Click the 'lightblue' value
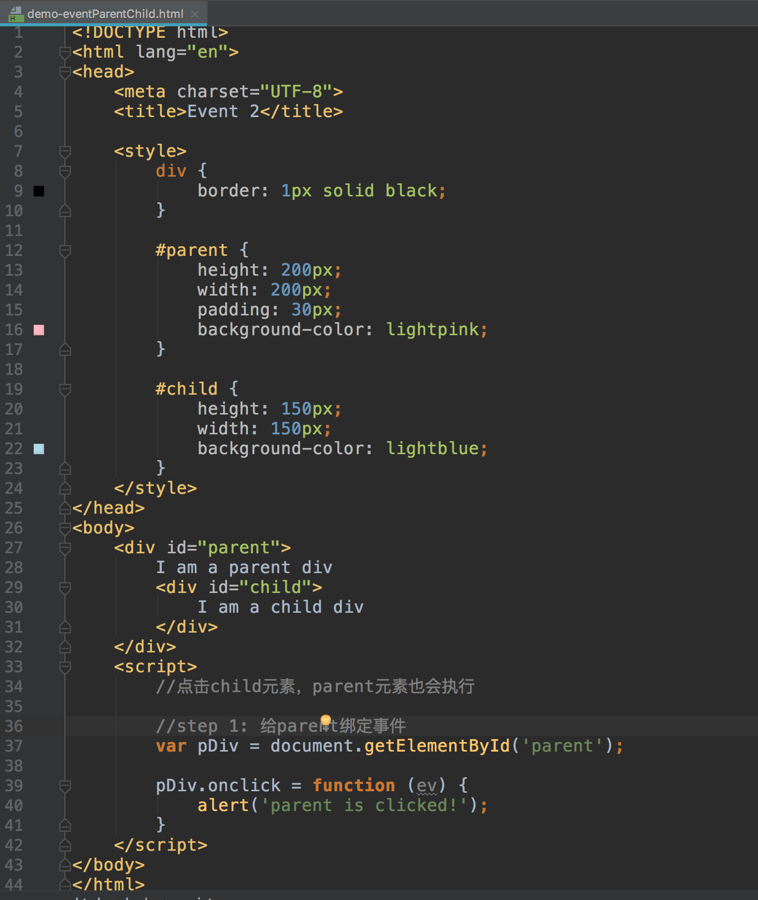This screenshot has height=900, width=758. pos(432,449)
